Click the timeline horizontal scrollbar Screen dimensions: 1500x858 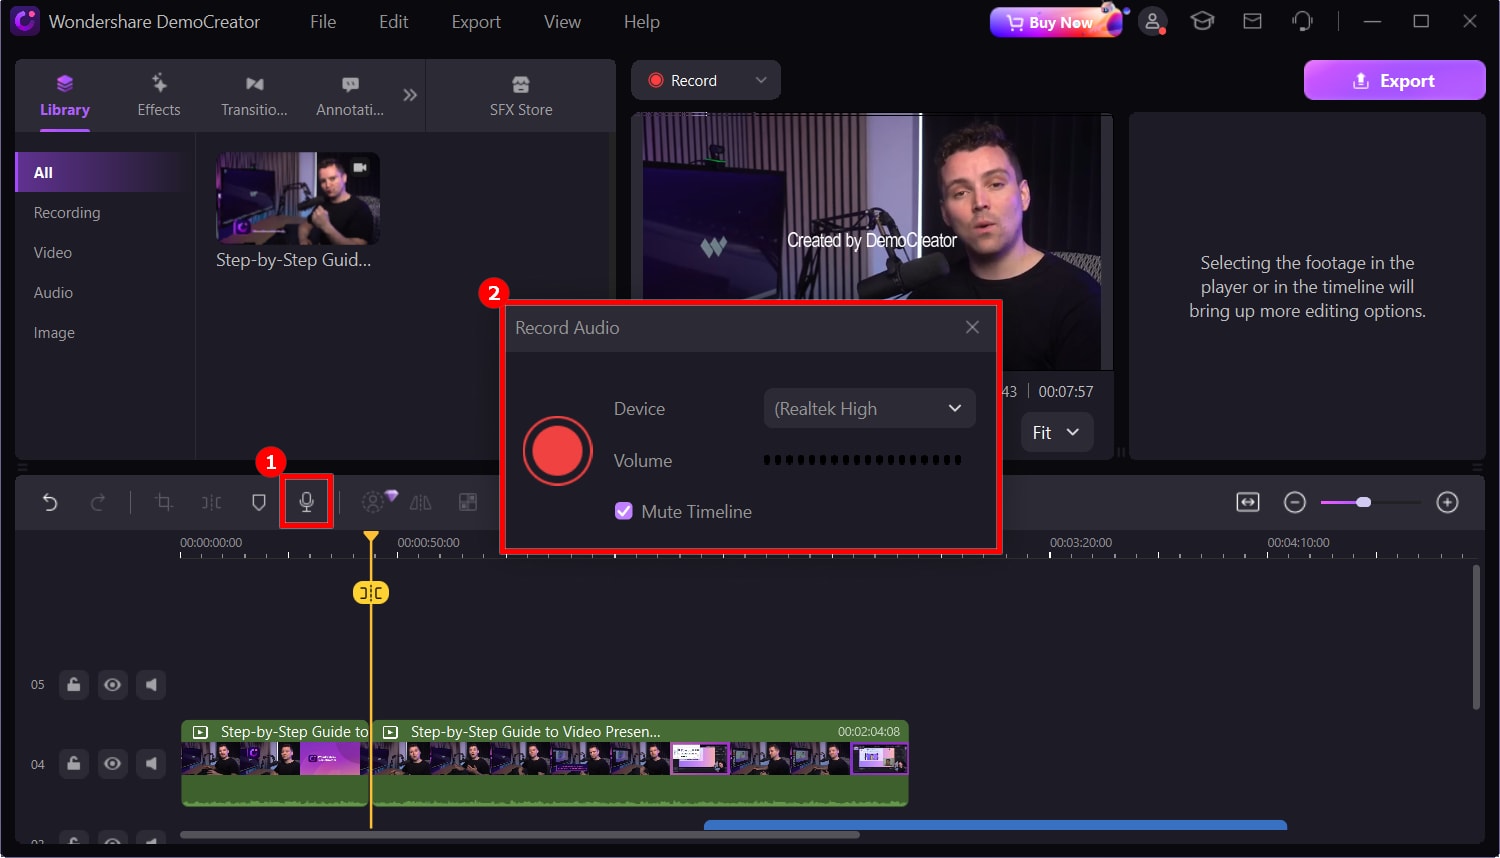coord(520,834)
